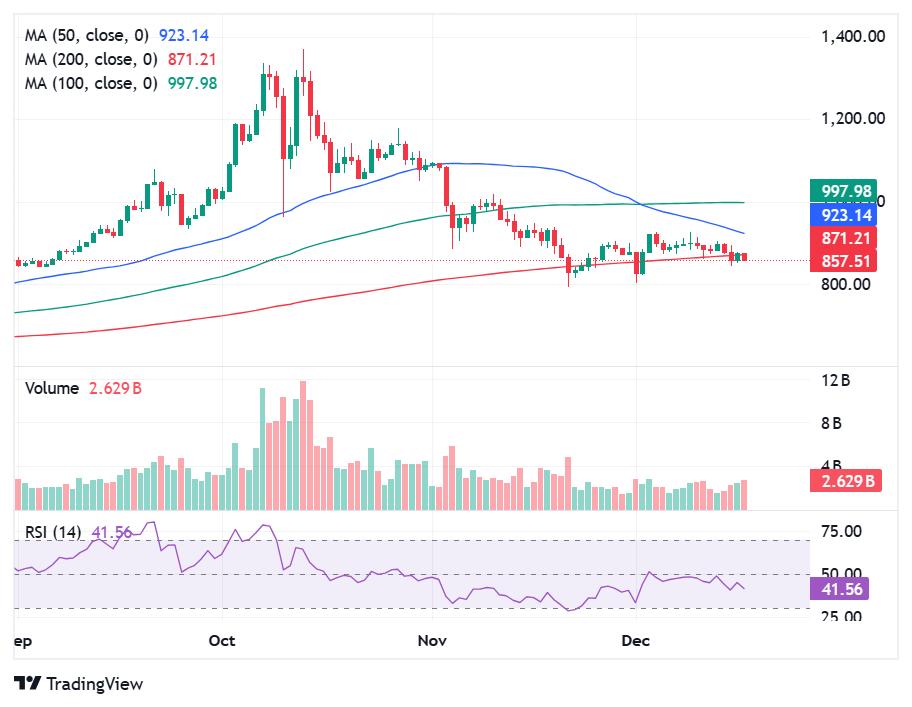Click the Nov label on time axis
The height and width of the screenshot is (707, 912).
tap(431, 640)
